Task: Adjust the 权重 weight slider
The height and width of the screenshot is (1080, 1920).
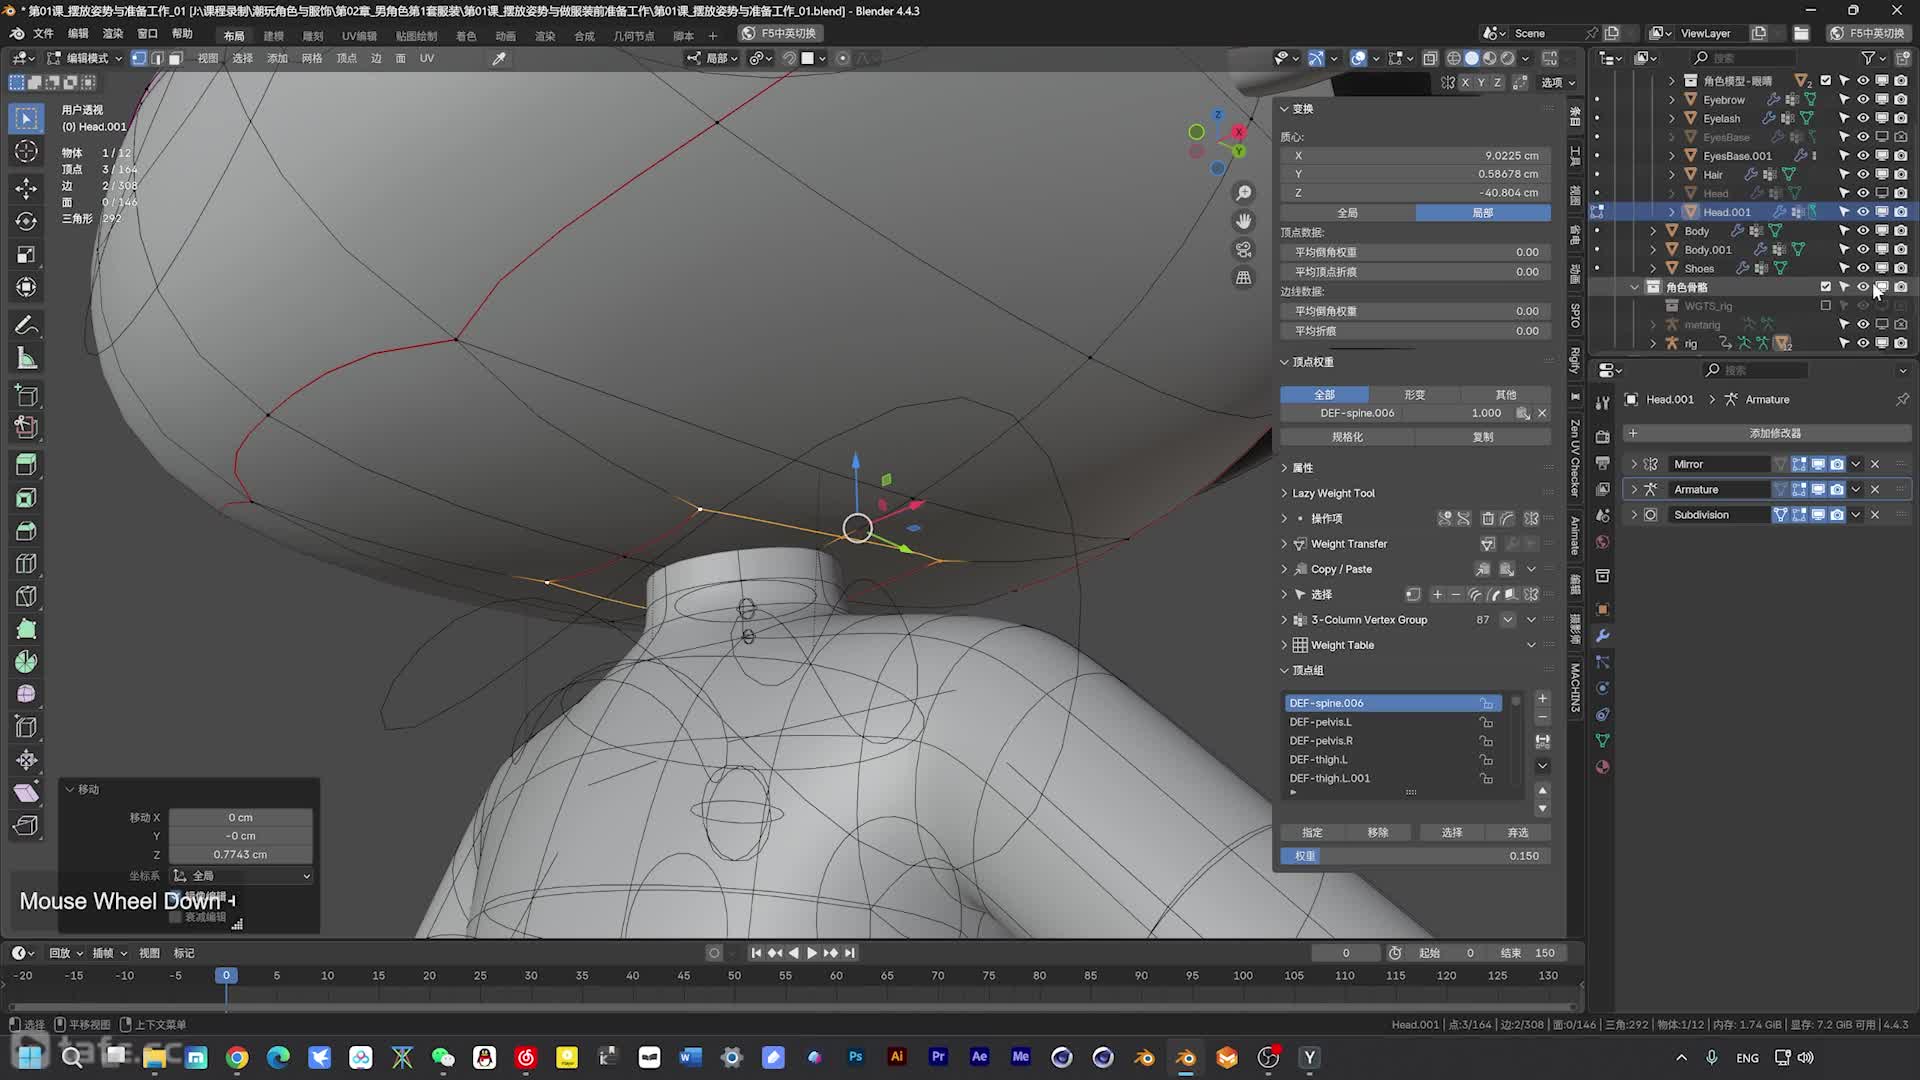Action: [x=1415, y=856]
